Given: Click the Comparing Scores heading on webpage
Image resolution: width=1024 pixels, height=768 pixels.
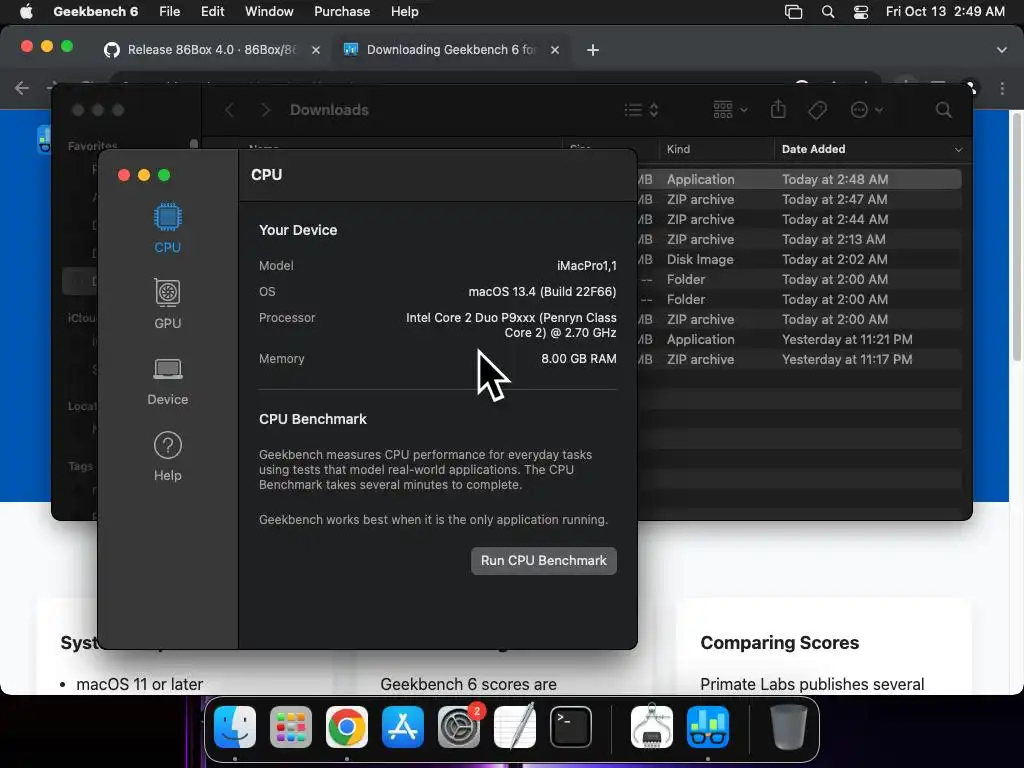Looking at the screenshot, I should [x=780, y=643].
